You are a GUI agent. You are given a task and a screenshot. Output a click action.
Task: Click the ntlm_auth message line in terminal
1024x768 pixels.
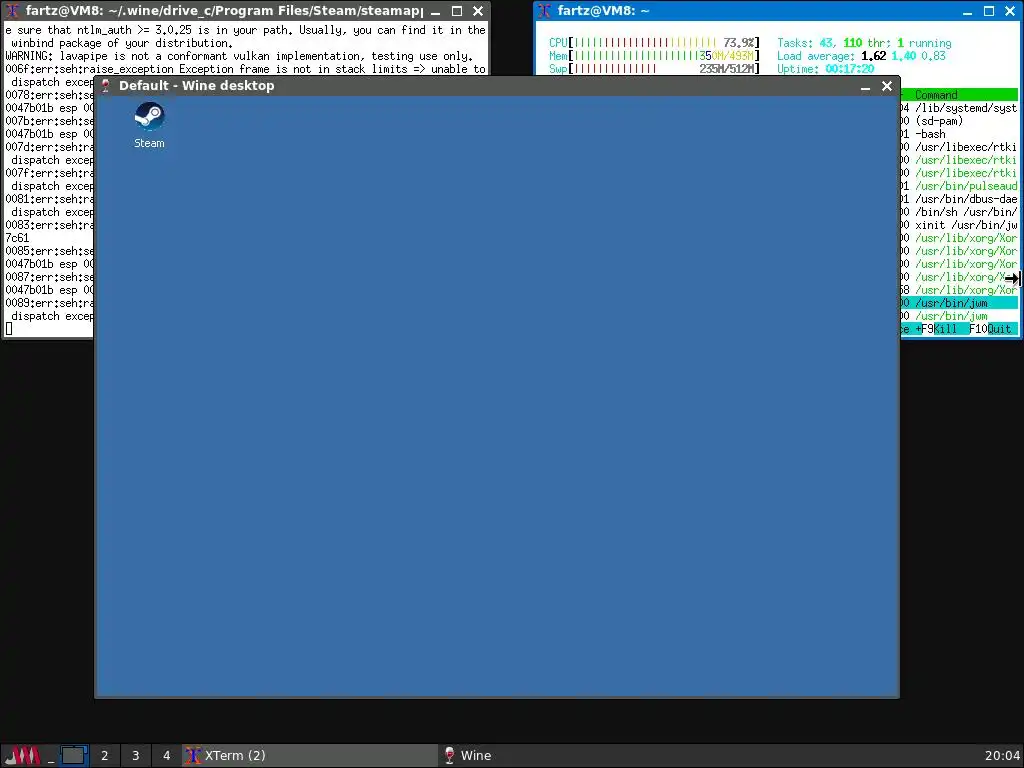246,30
